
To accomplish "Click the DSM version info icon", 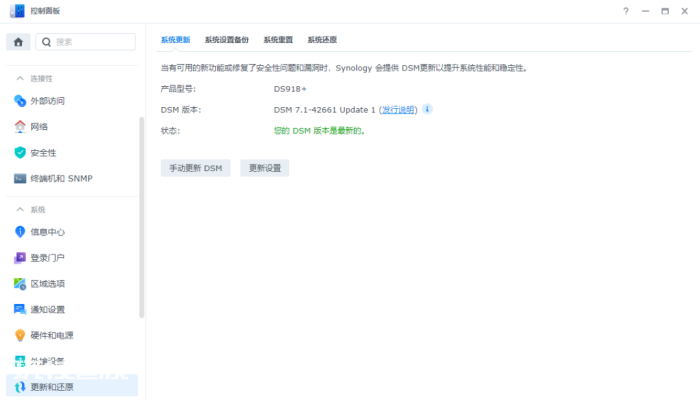I will (x=427, y=109).
